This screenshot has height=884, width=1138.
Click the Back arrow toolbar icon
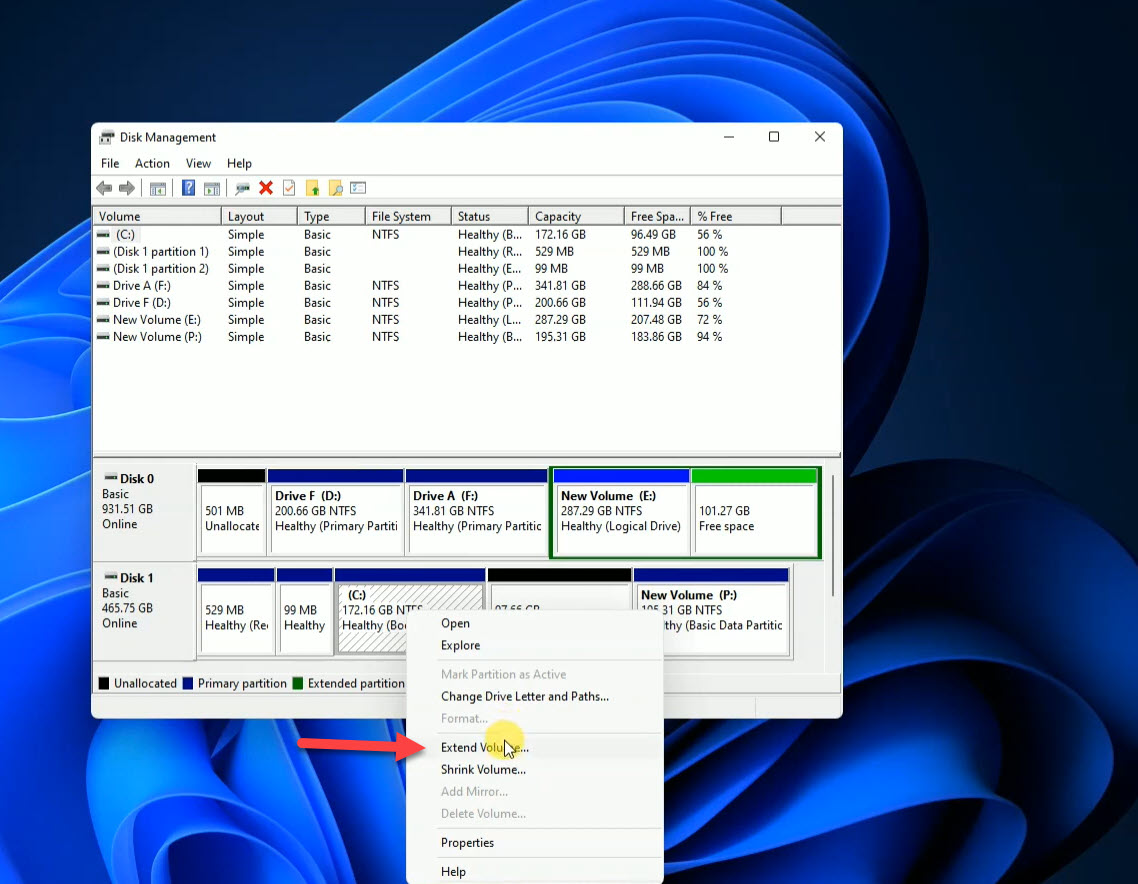[104, 188]
